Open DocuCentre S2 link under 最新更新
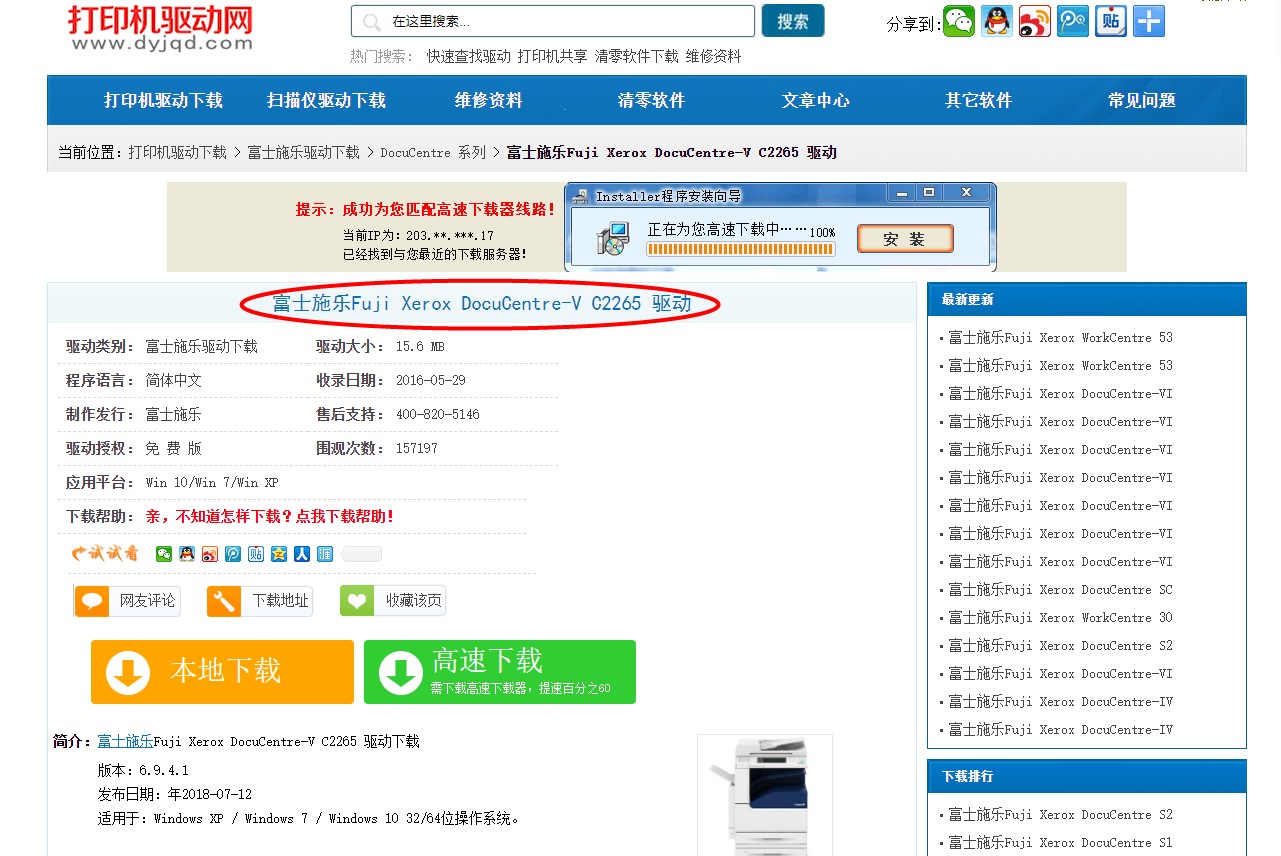 1061,646
